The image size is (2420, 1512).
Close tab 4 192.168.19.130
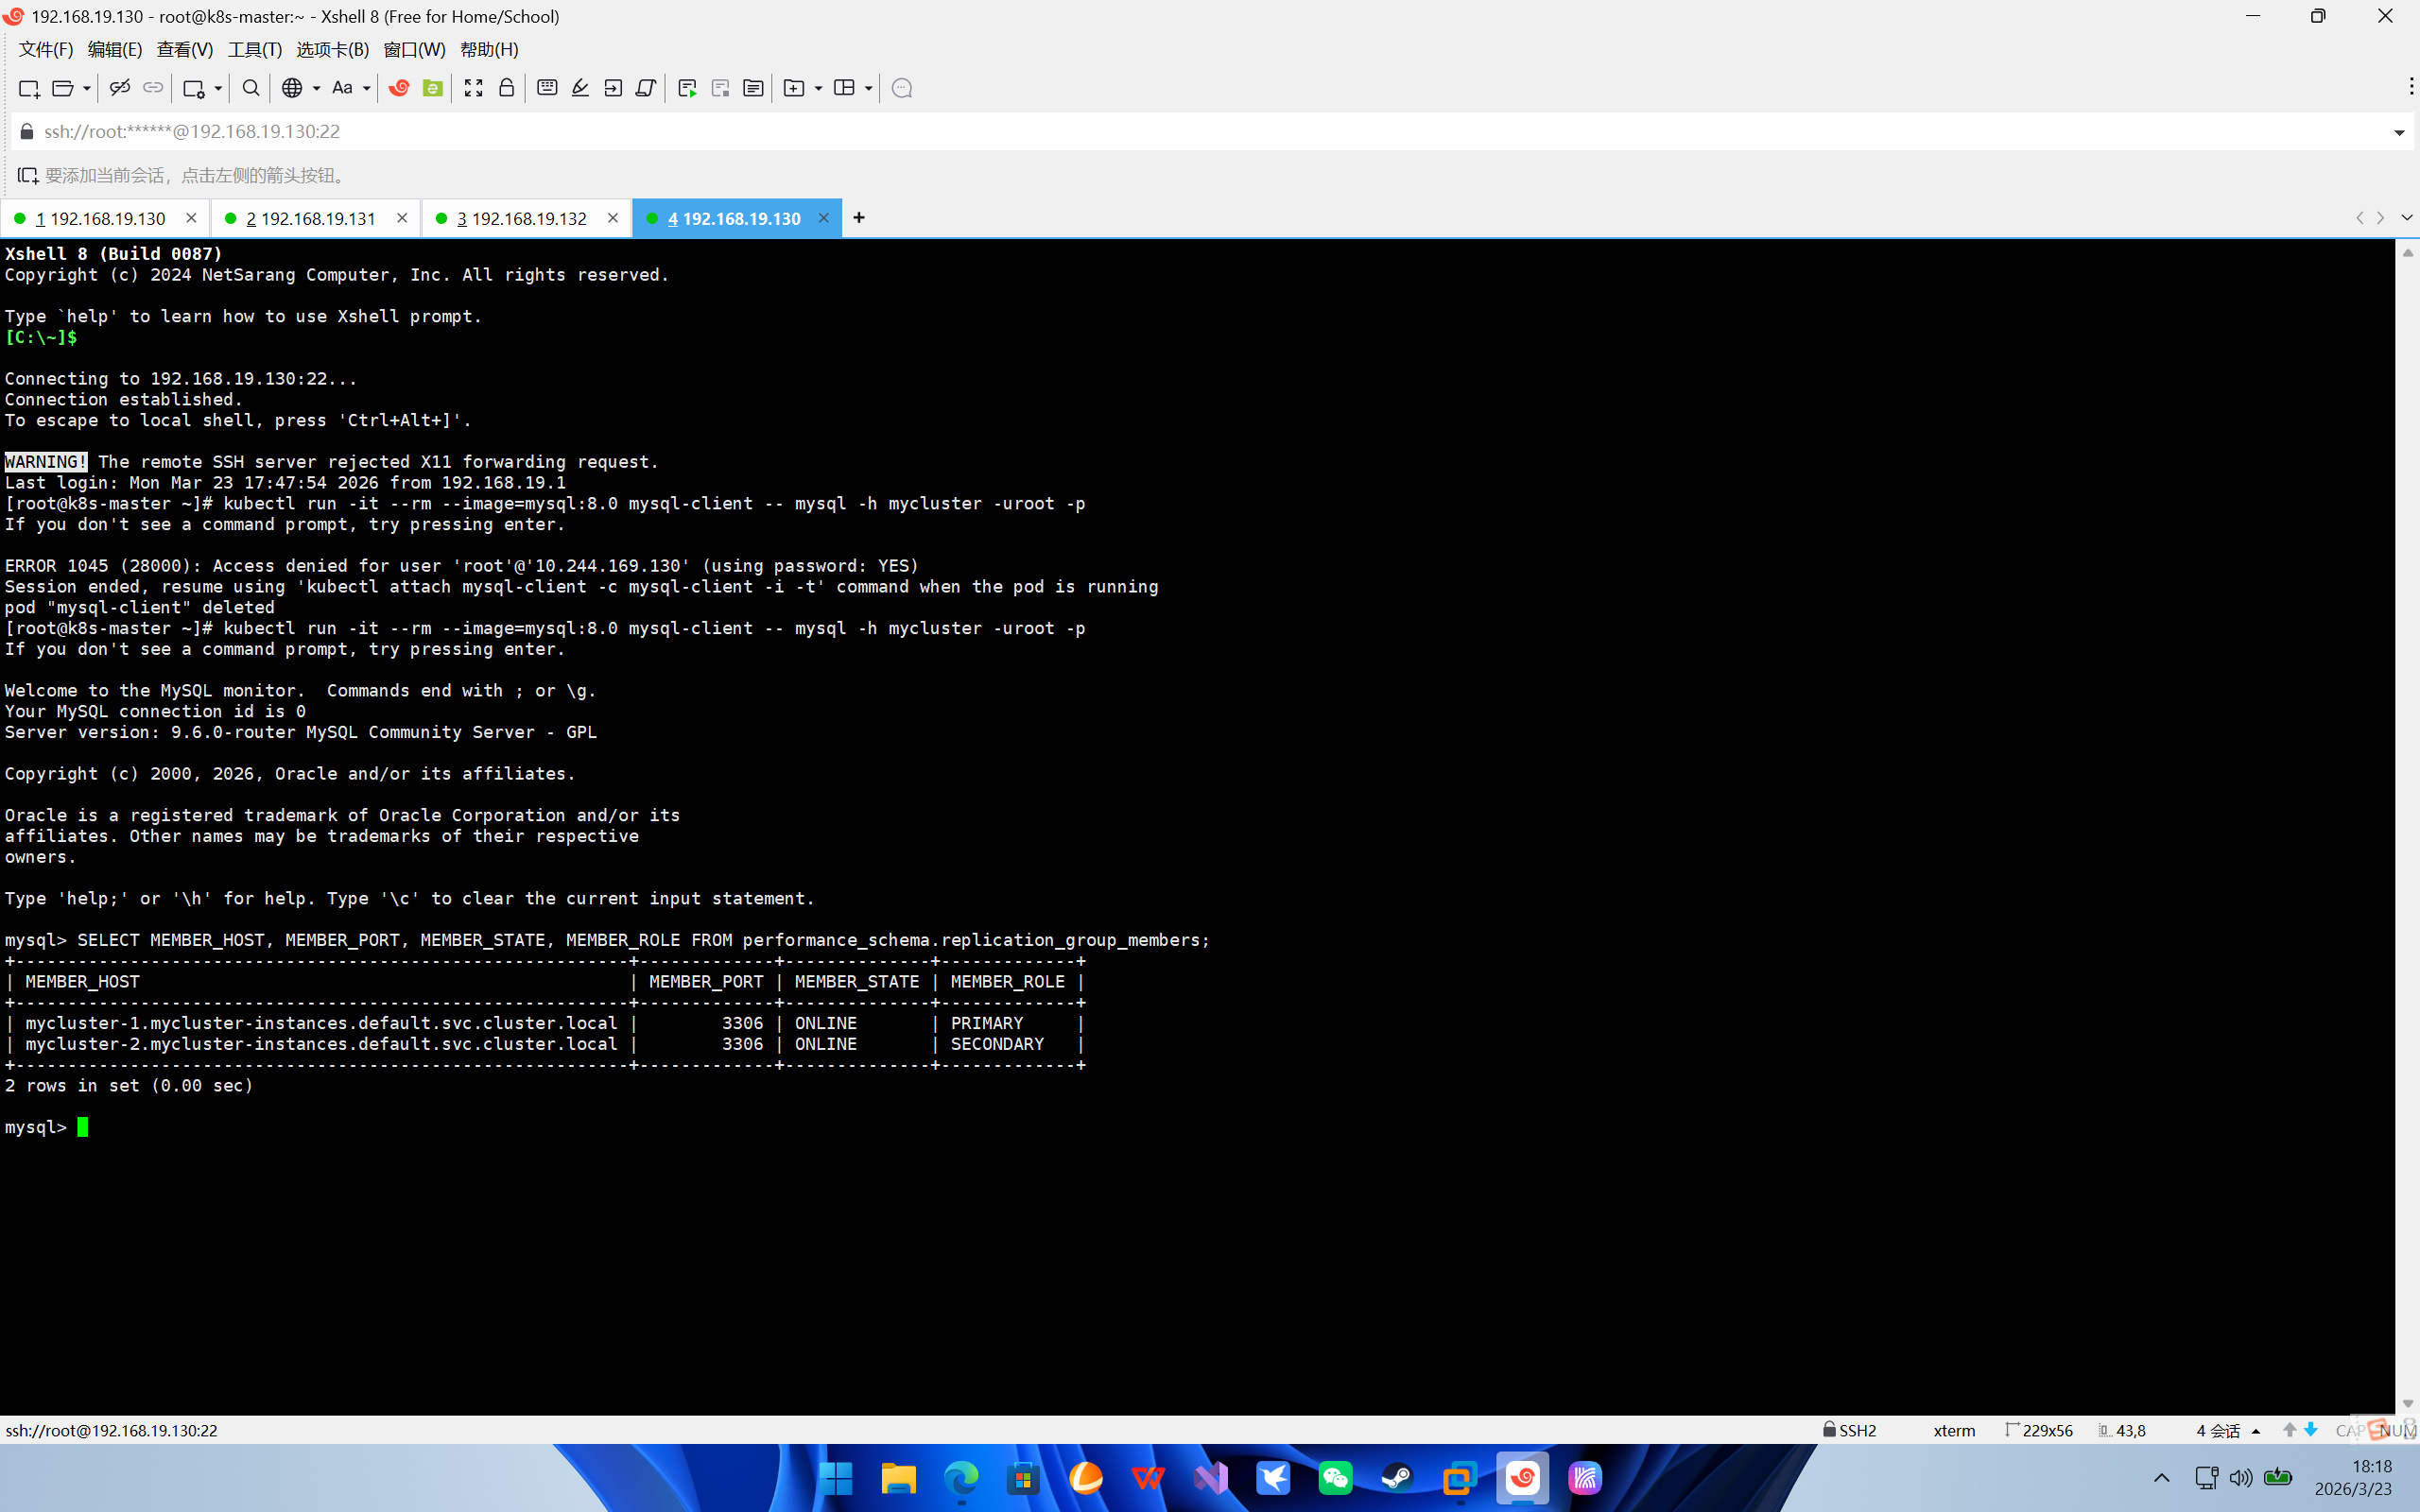point(823,218)
